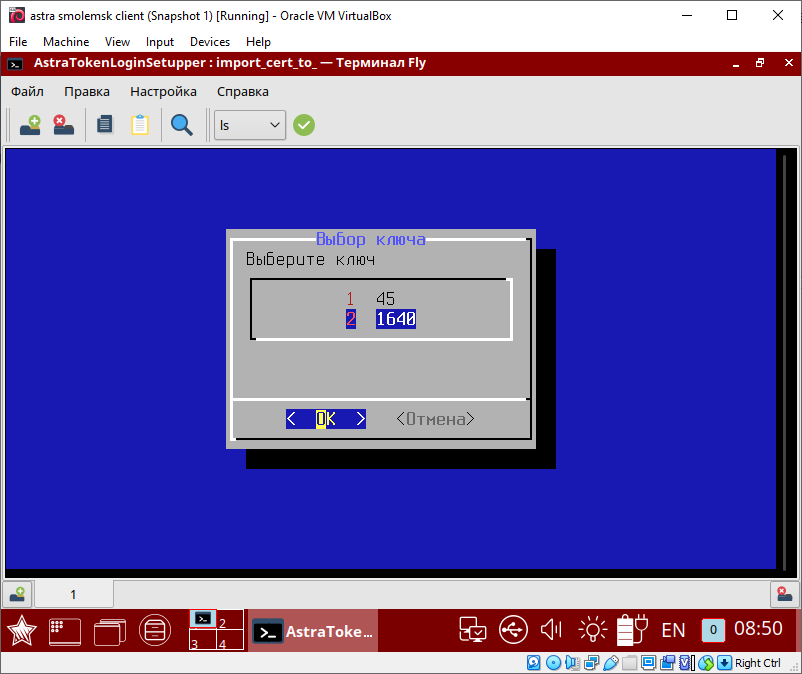Open clock showing 08:50
Screen dimensions: 802x674
pyautogui.click(x=758, y=628)
